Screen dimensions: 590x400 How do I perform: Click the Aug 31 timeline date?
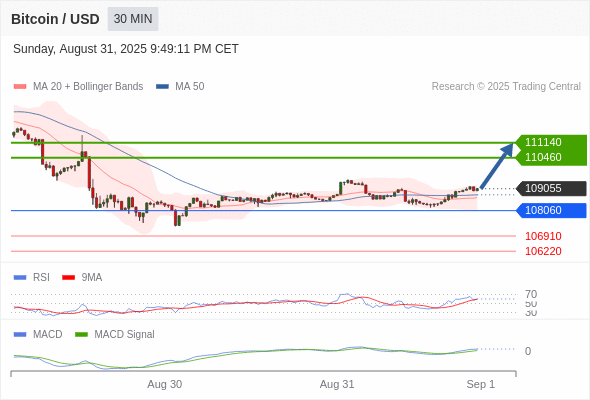(337, 384)
